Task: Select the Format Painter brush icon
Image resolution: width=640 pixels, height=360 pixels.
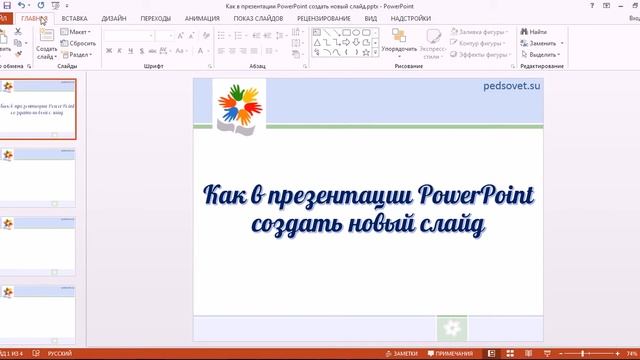Action: 18,54
